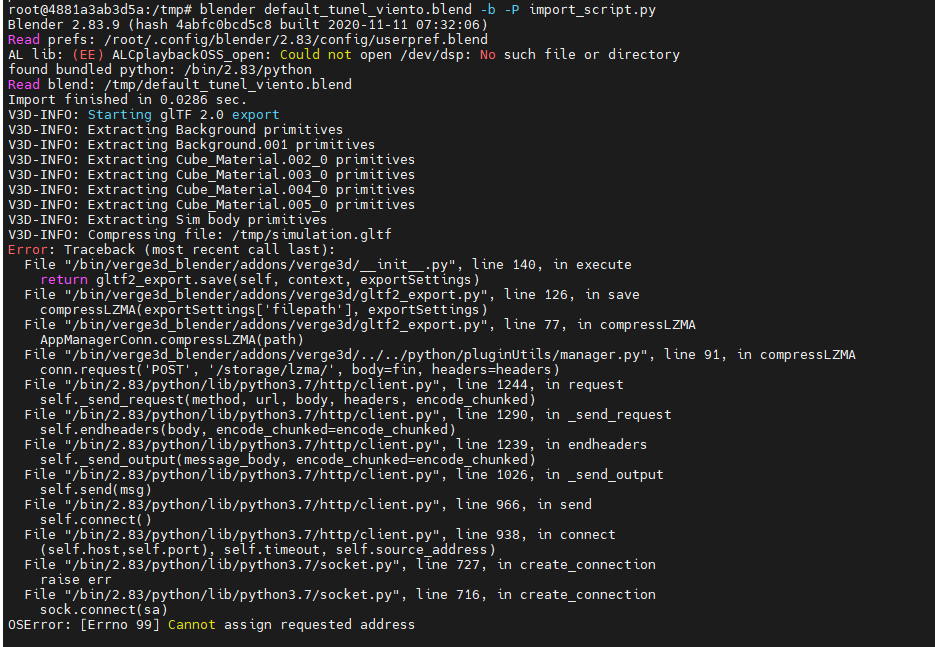
Task: Select 'Extracting Cube_Material.002_0 primitives' line
Action: (211, 160)
